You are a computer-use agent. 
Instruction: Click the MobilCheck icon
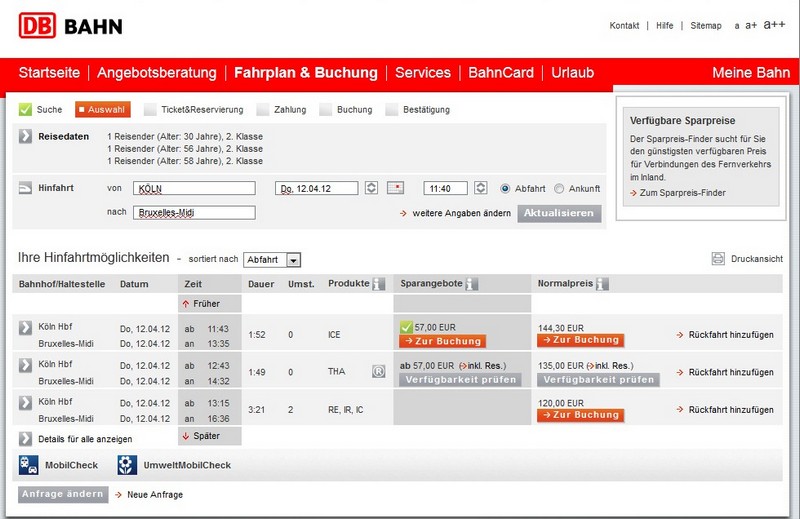29,465
